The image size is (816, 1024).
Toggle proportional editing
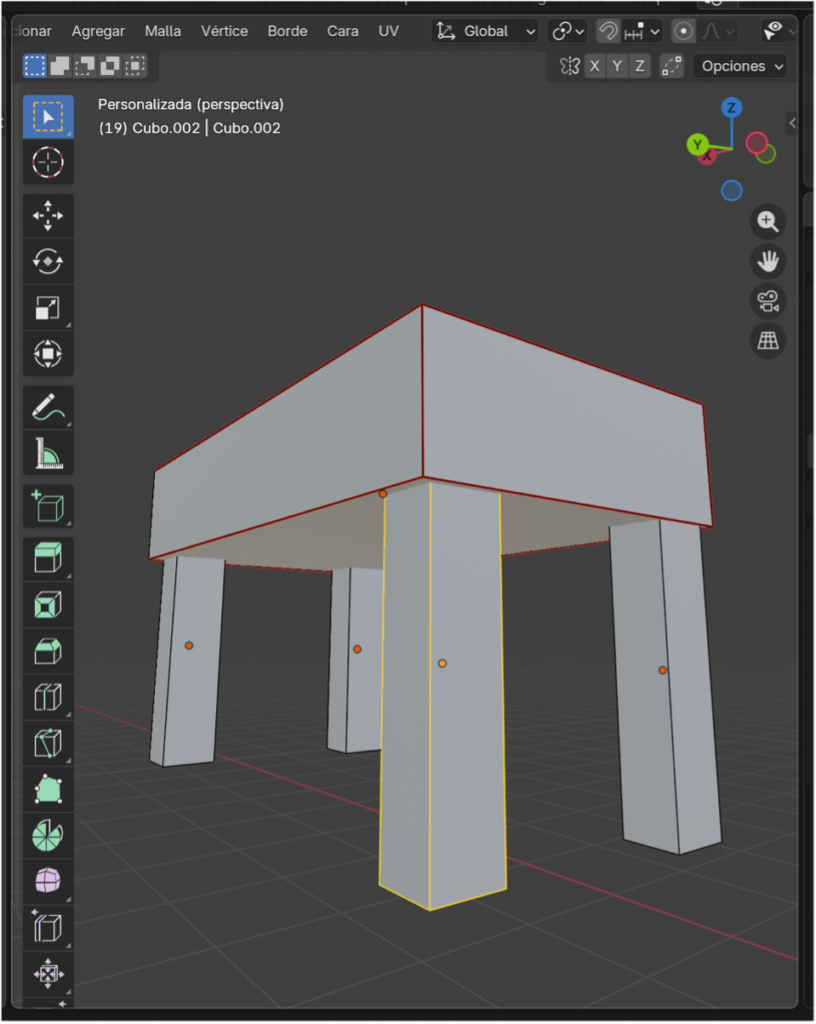click(684, 31)
